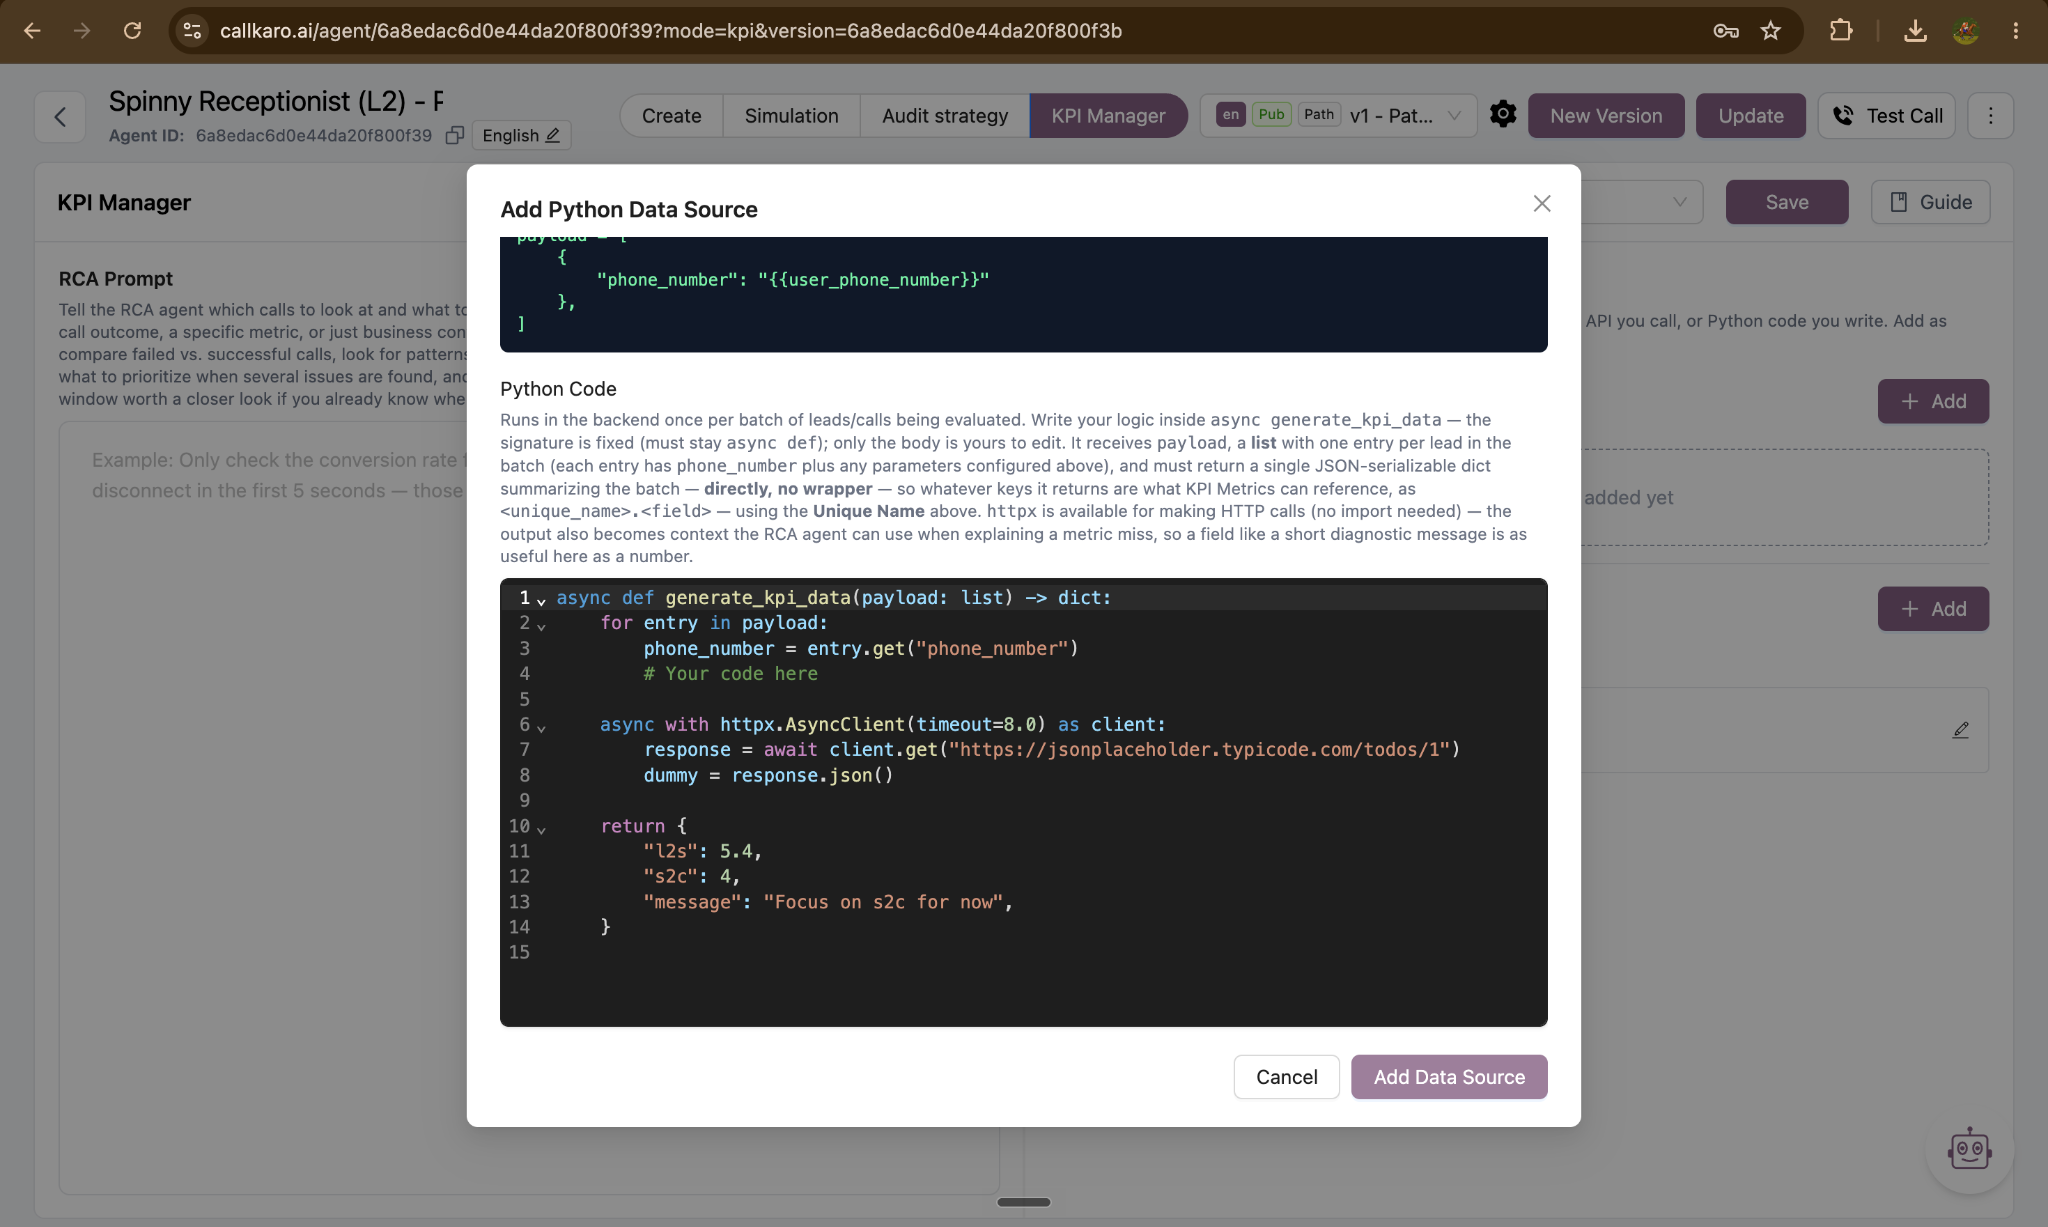This screenshot has height=1227, width=2048.
Task: Open site information icon in address bar
Action: (193, 31)
